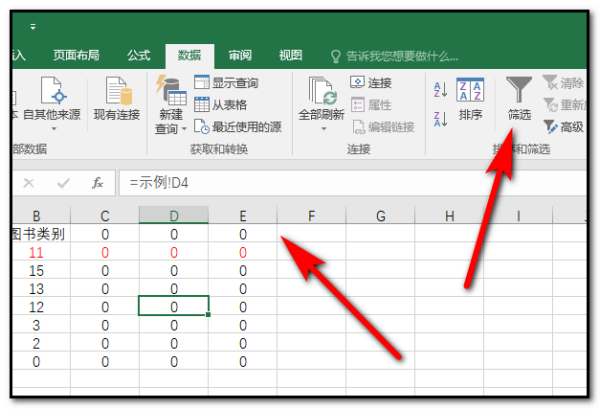Image resolution: width=600 pixels, height=409 pixels.
Task: Click the Connections (连接) icon
Action: [357, 82]
